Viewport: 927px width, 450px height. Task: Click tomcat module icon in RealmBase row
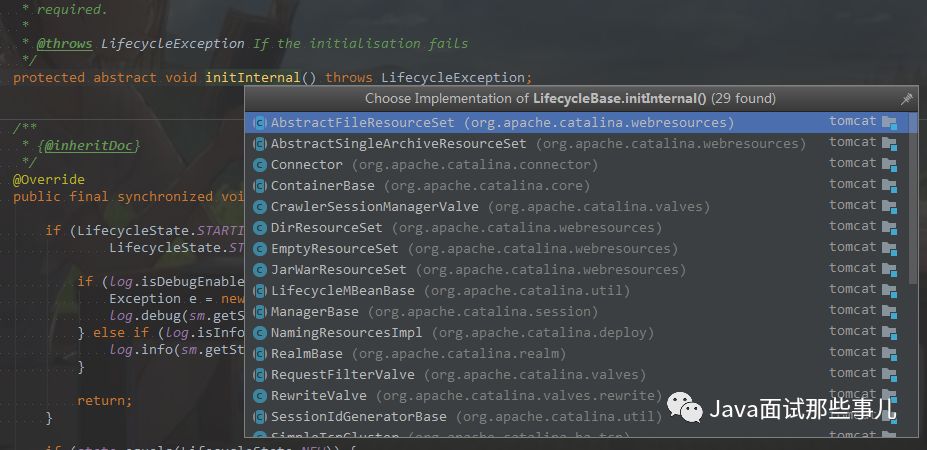[x=889, y=354]
